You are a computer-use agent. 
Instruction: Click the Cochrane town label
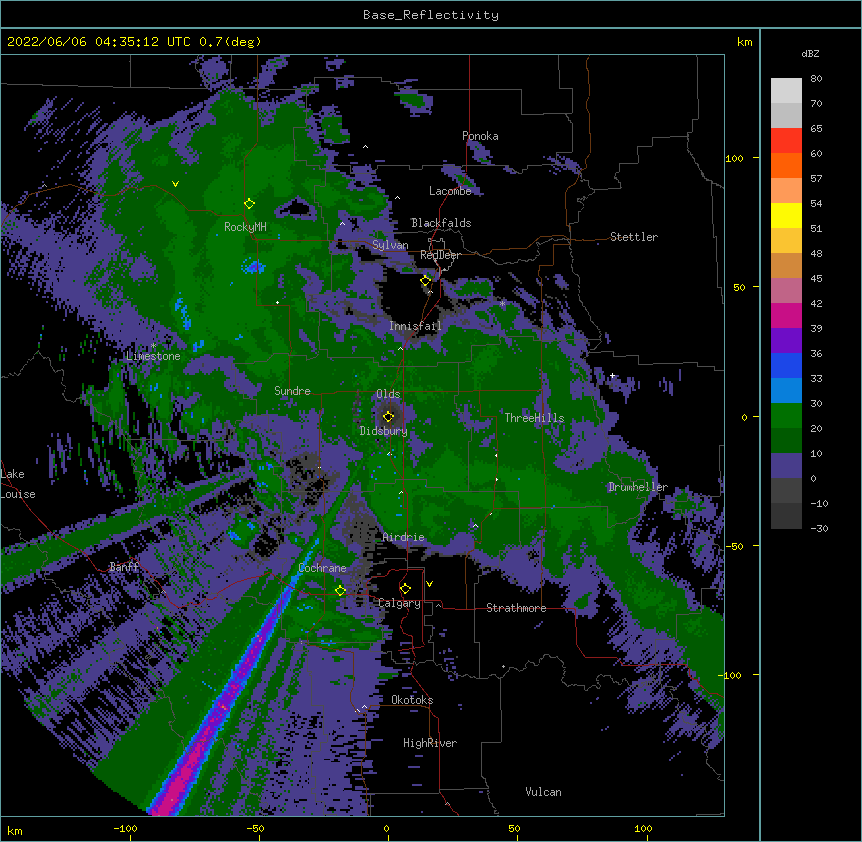(x=322, y=568)
